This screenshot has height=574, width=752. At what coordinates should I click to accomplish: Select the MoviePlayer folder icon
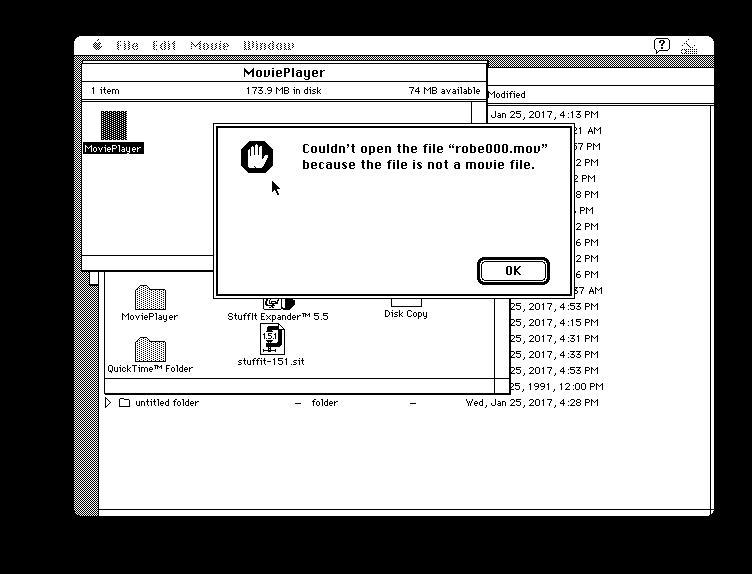(x=150, y=297)
